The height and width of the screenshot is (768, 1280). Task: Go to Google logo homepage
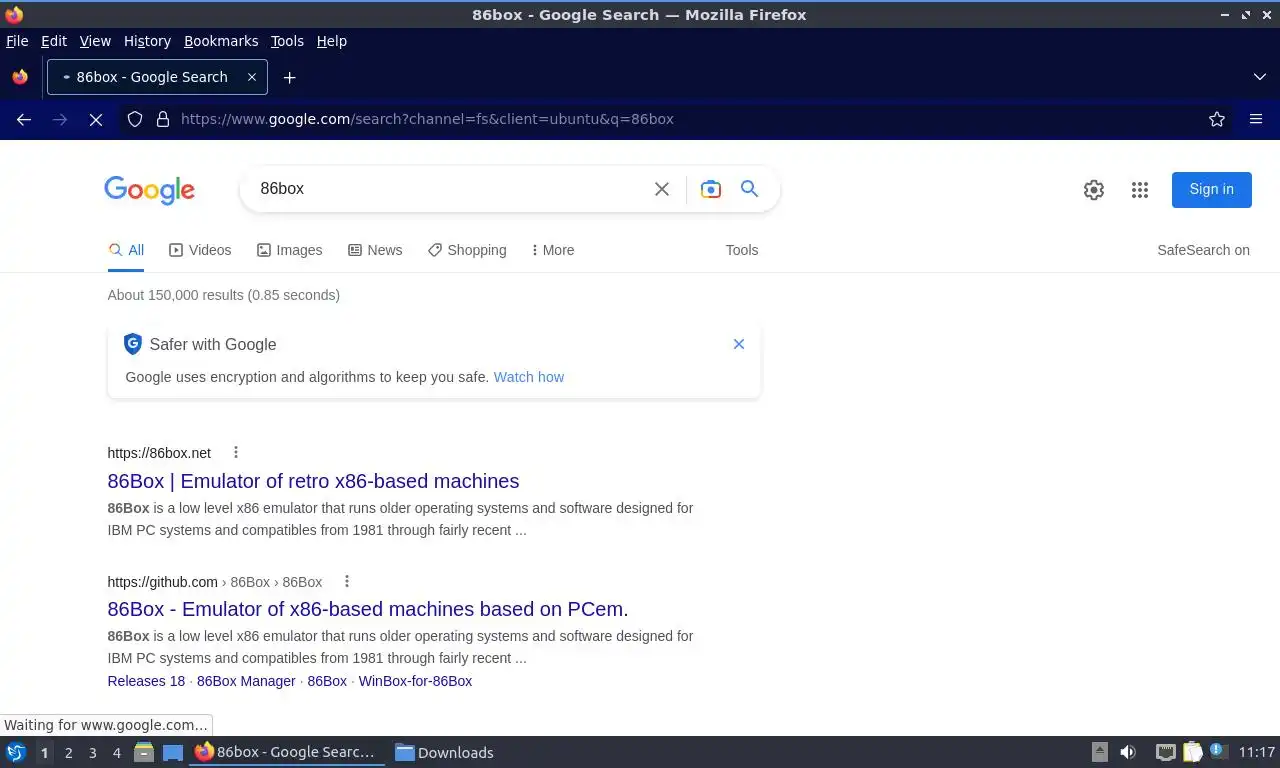pyautogui.click(x=149, y=190)
